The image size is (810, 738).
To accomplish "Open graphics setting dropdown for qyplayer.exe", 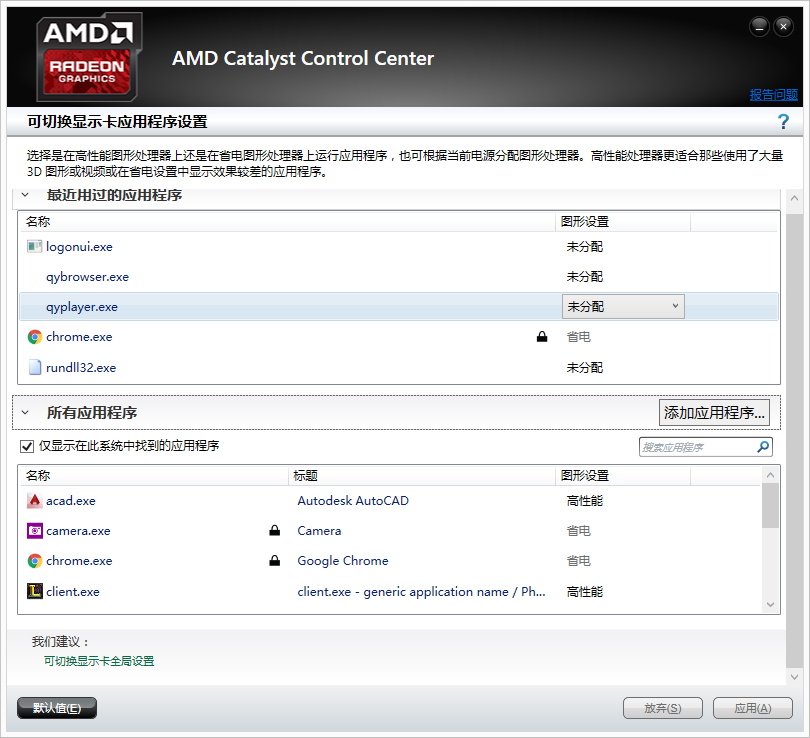I will pos(623,307).
